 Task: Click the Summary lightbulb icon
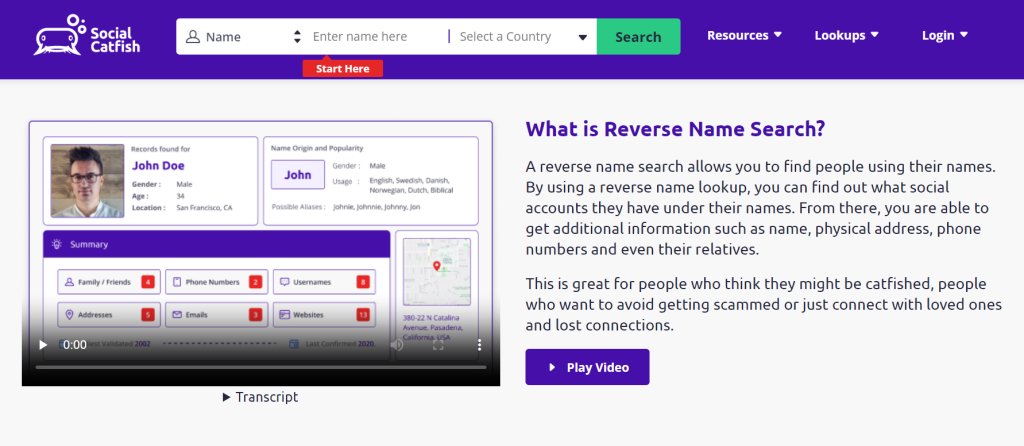coord(57,244)
